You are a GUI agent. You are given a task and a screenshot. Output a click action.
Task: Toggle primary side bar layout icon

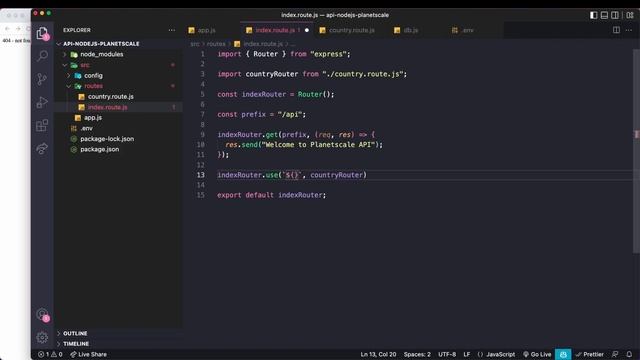point(594,15)
